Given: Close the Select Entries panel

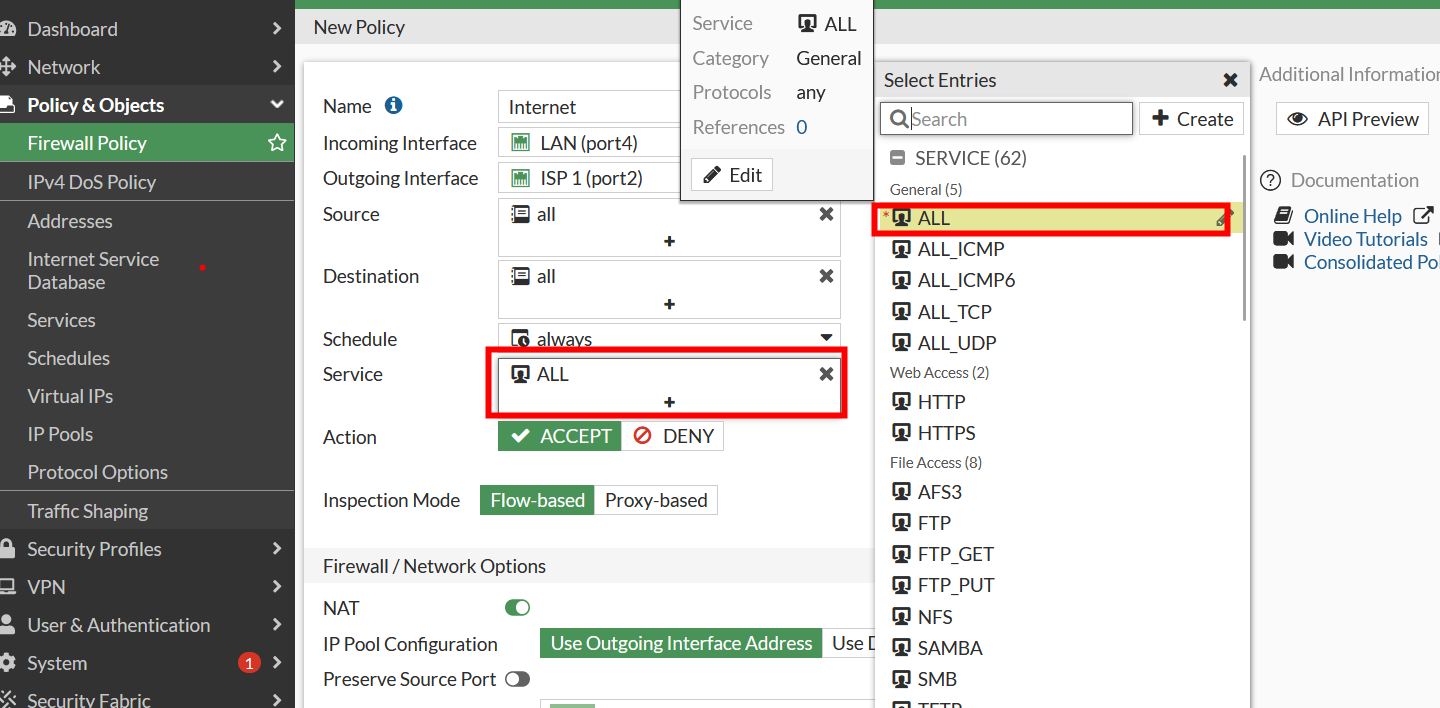Looking at the screenshot, I should point(1230,80).
